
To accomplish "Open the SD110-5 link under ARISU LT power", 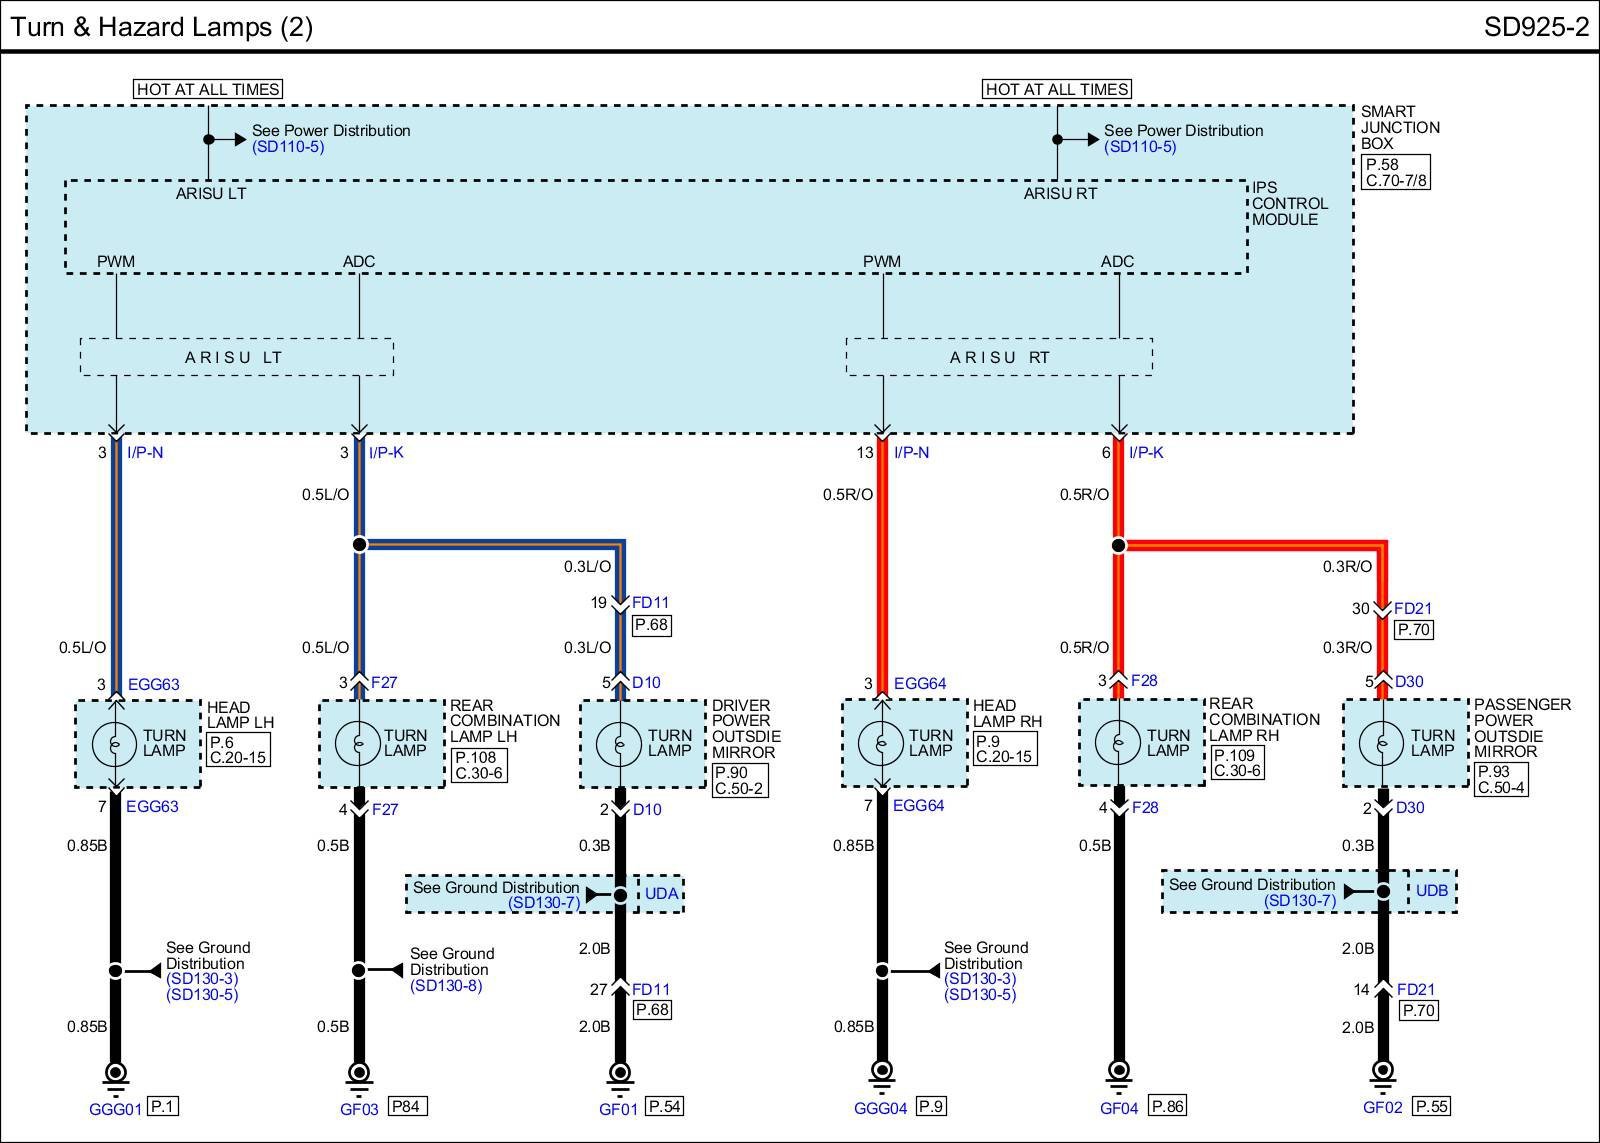I will coord(288,147).
